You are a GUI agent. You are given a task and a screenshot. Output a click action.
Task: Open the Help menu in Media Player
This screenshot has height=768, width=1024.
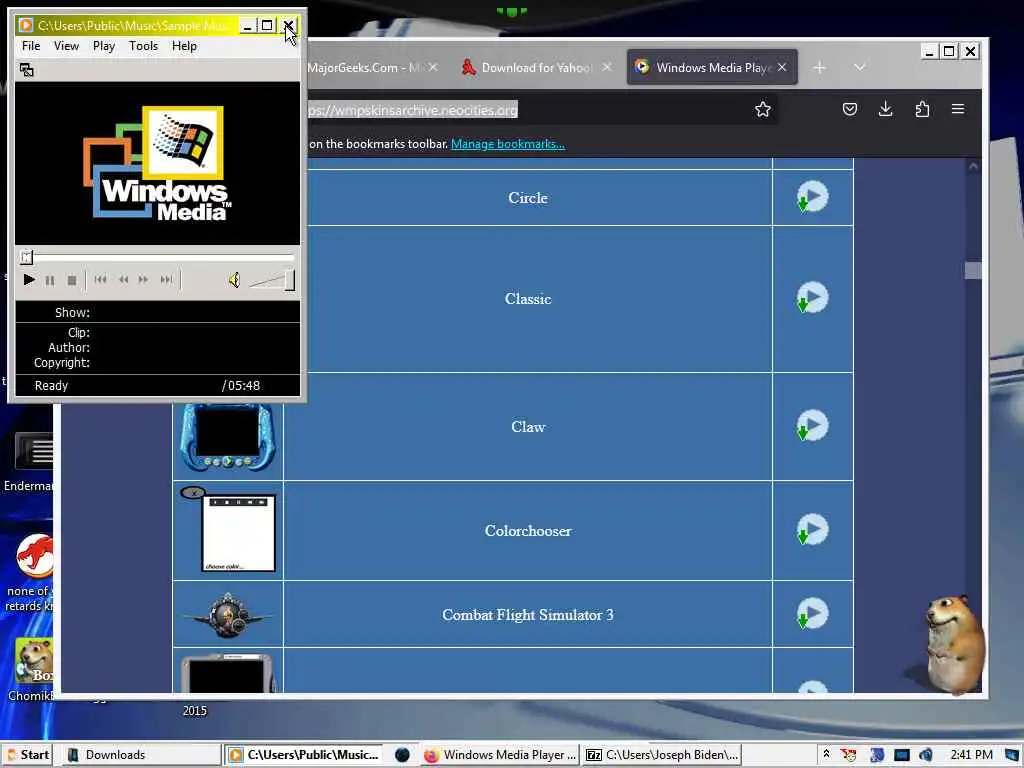coord(184,46)
